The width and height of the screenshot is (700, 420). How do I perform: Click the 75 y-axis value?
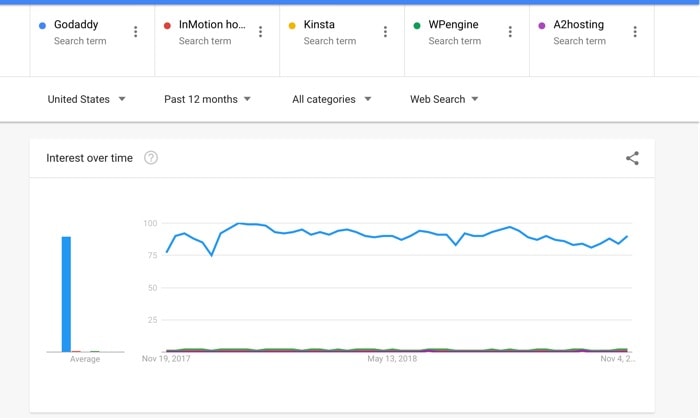(x=152, y=255)
